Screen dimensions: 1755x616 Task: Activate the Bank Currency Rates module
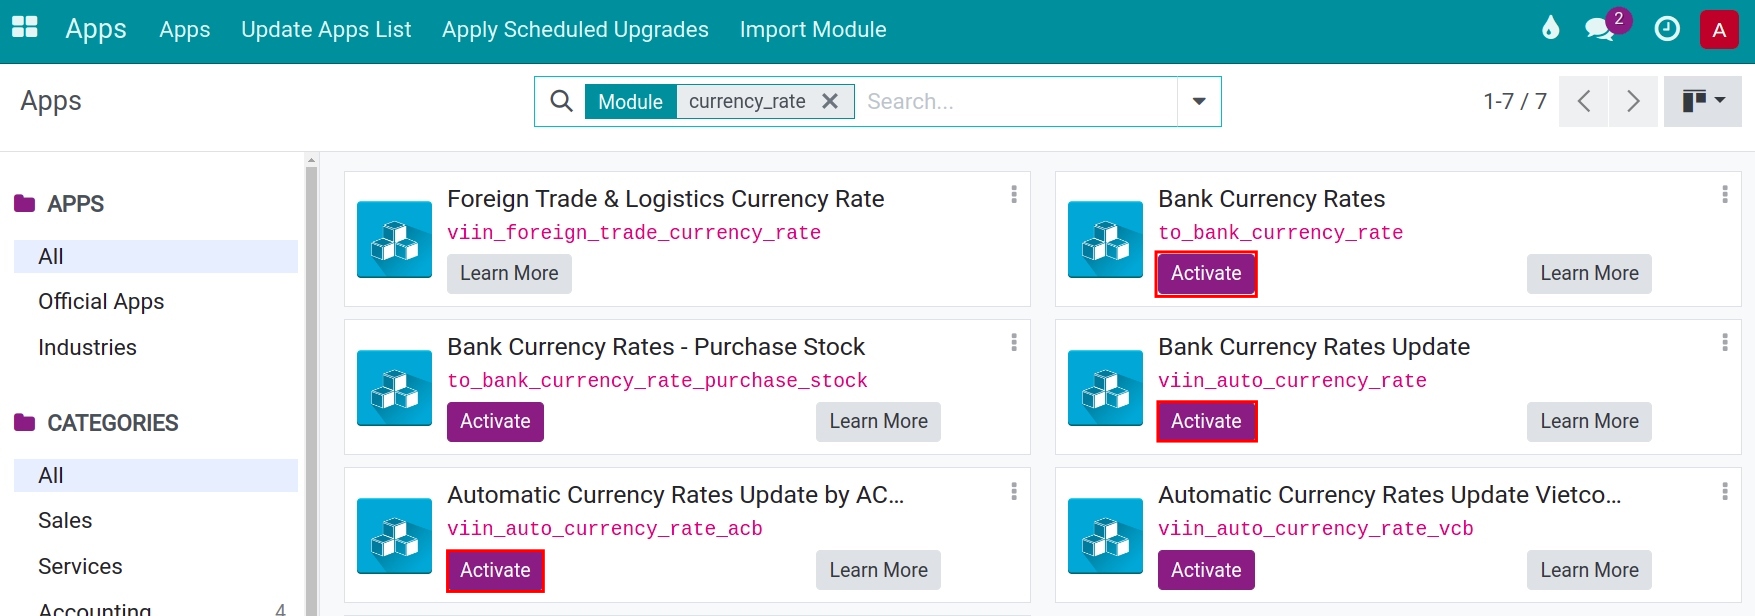1206,273
